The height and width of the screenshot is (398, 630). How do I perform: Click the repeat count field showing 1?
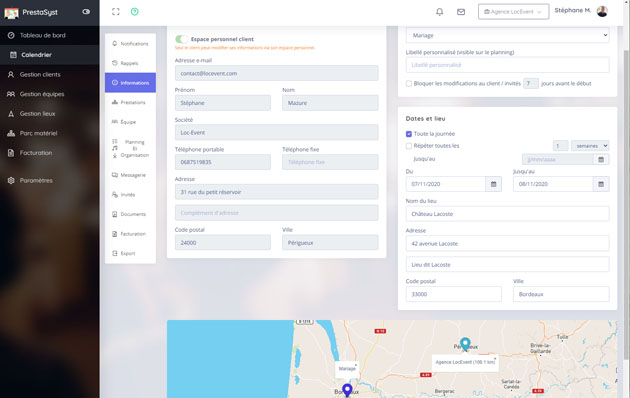coord(560,146)
